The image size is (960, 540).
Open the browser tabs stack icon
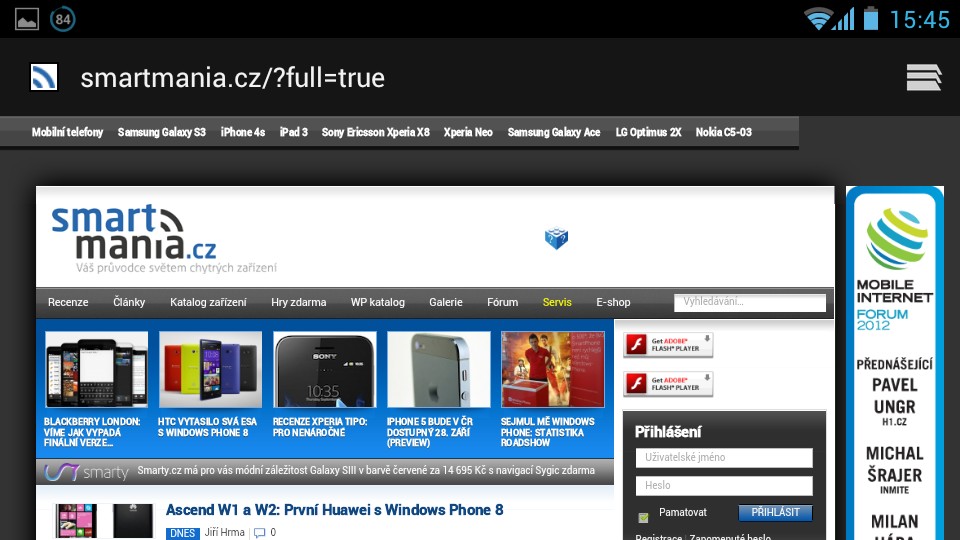(x=924, y=77)
